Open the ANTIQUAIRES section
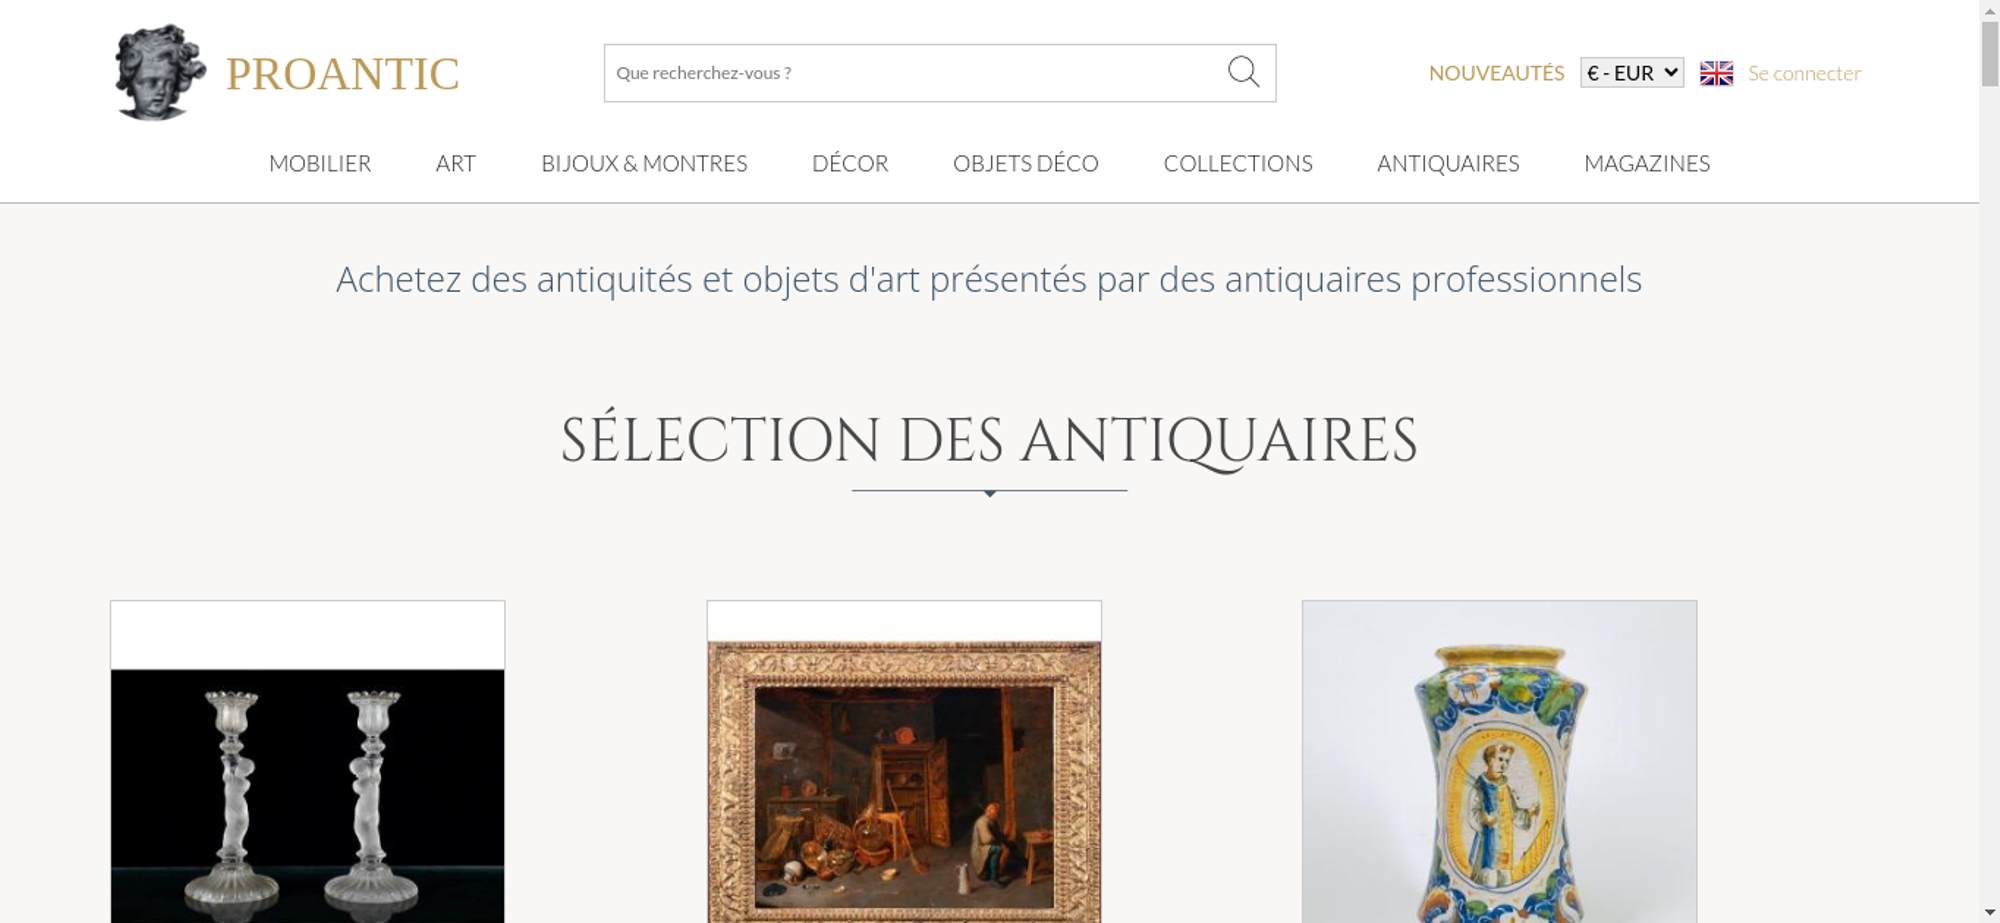This screenshot has height=923, width=2000. pos(1448,163)
